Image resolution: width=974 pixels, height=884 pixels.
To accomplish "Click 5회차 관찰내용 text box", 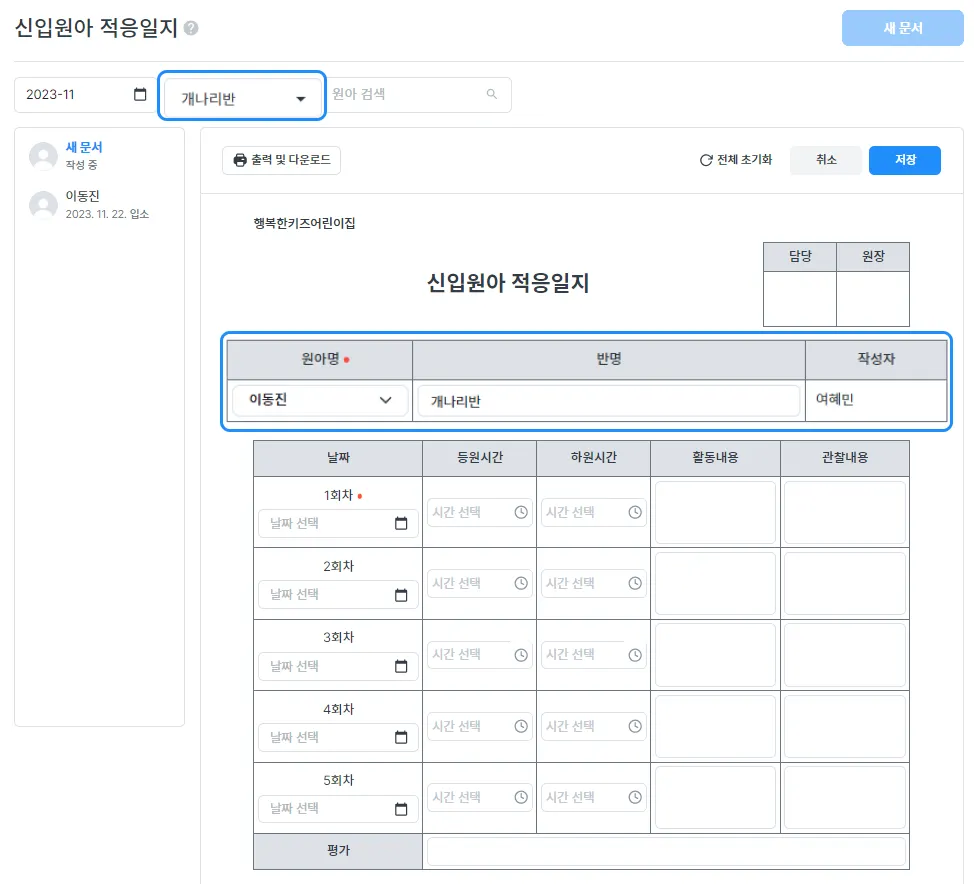I will 845,798.
